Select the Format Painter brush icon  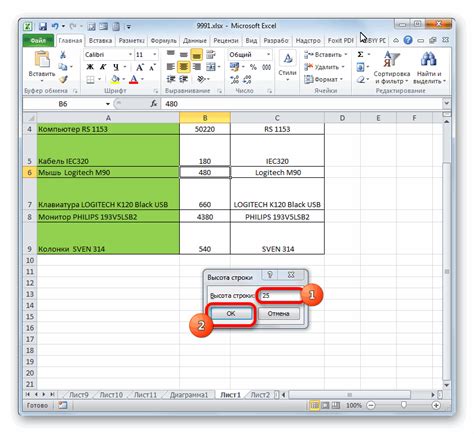point(63,79)
